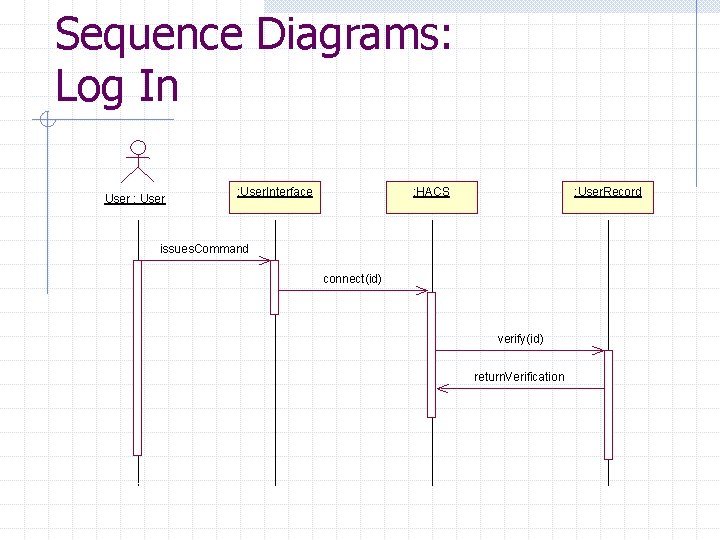The width and height of the screenshot is (720, 540).
Task: Select the UserRecord activation bar
Action: [608, 405]
